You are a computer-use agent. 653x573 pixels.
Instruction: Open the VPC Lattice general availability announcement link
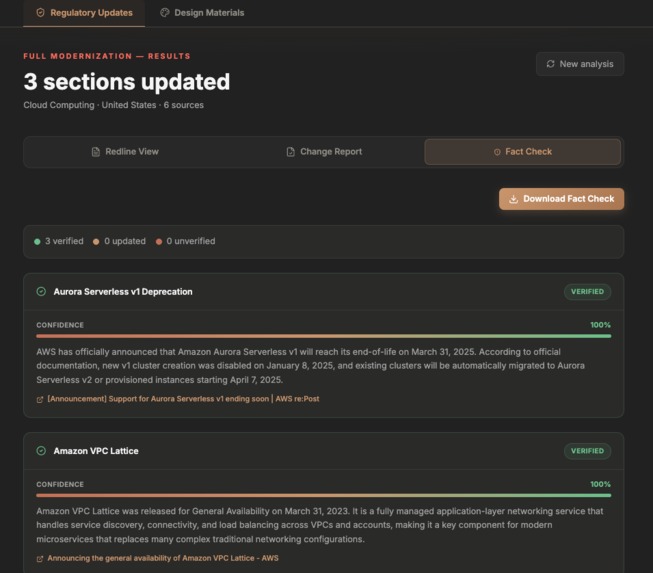[x=163, y=558]
